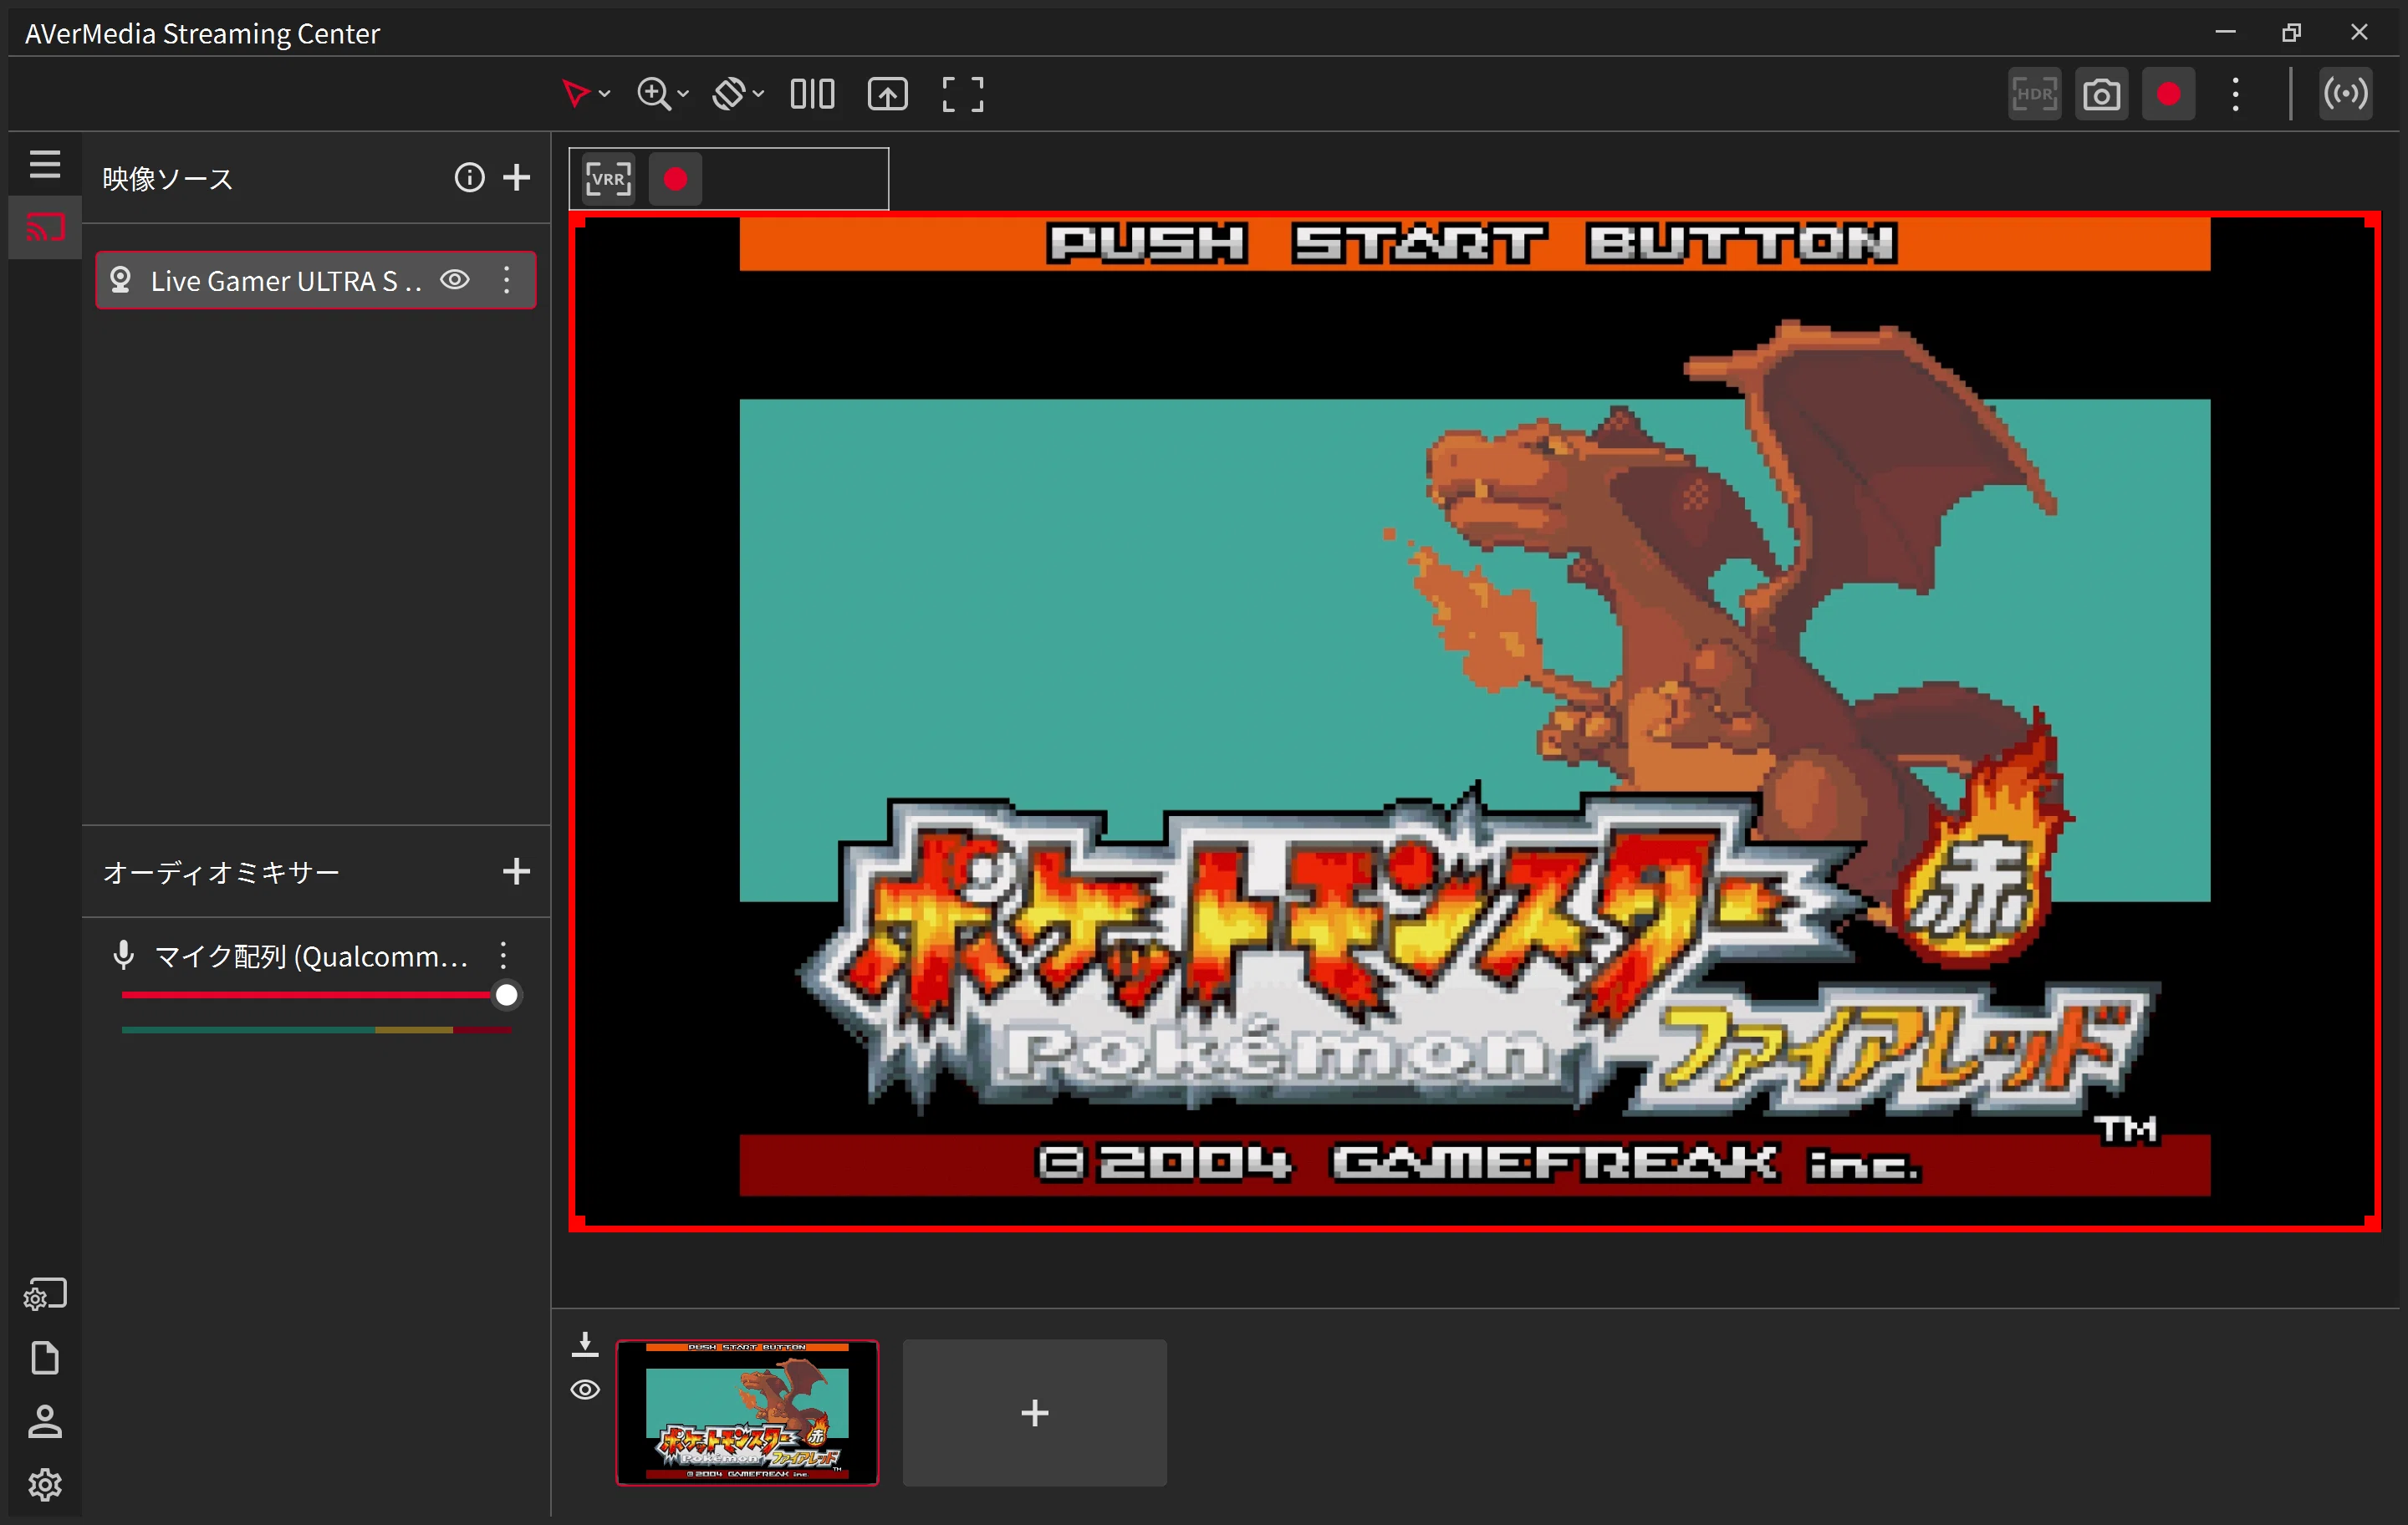Click the Pokémon game preview canvas
The image size is (2408, 1525).
tap(1474, 721)
